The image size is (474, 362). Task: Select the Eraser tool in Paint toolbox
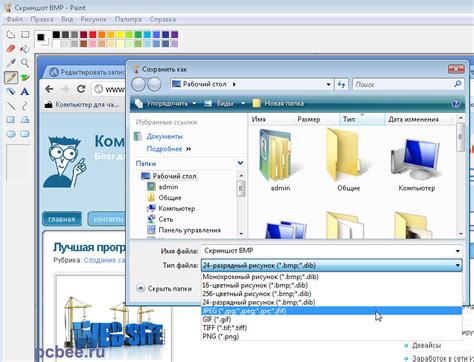pyautogui.click(x=11, y=49)
